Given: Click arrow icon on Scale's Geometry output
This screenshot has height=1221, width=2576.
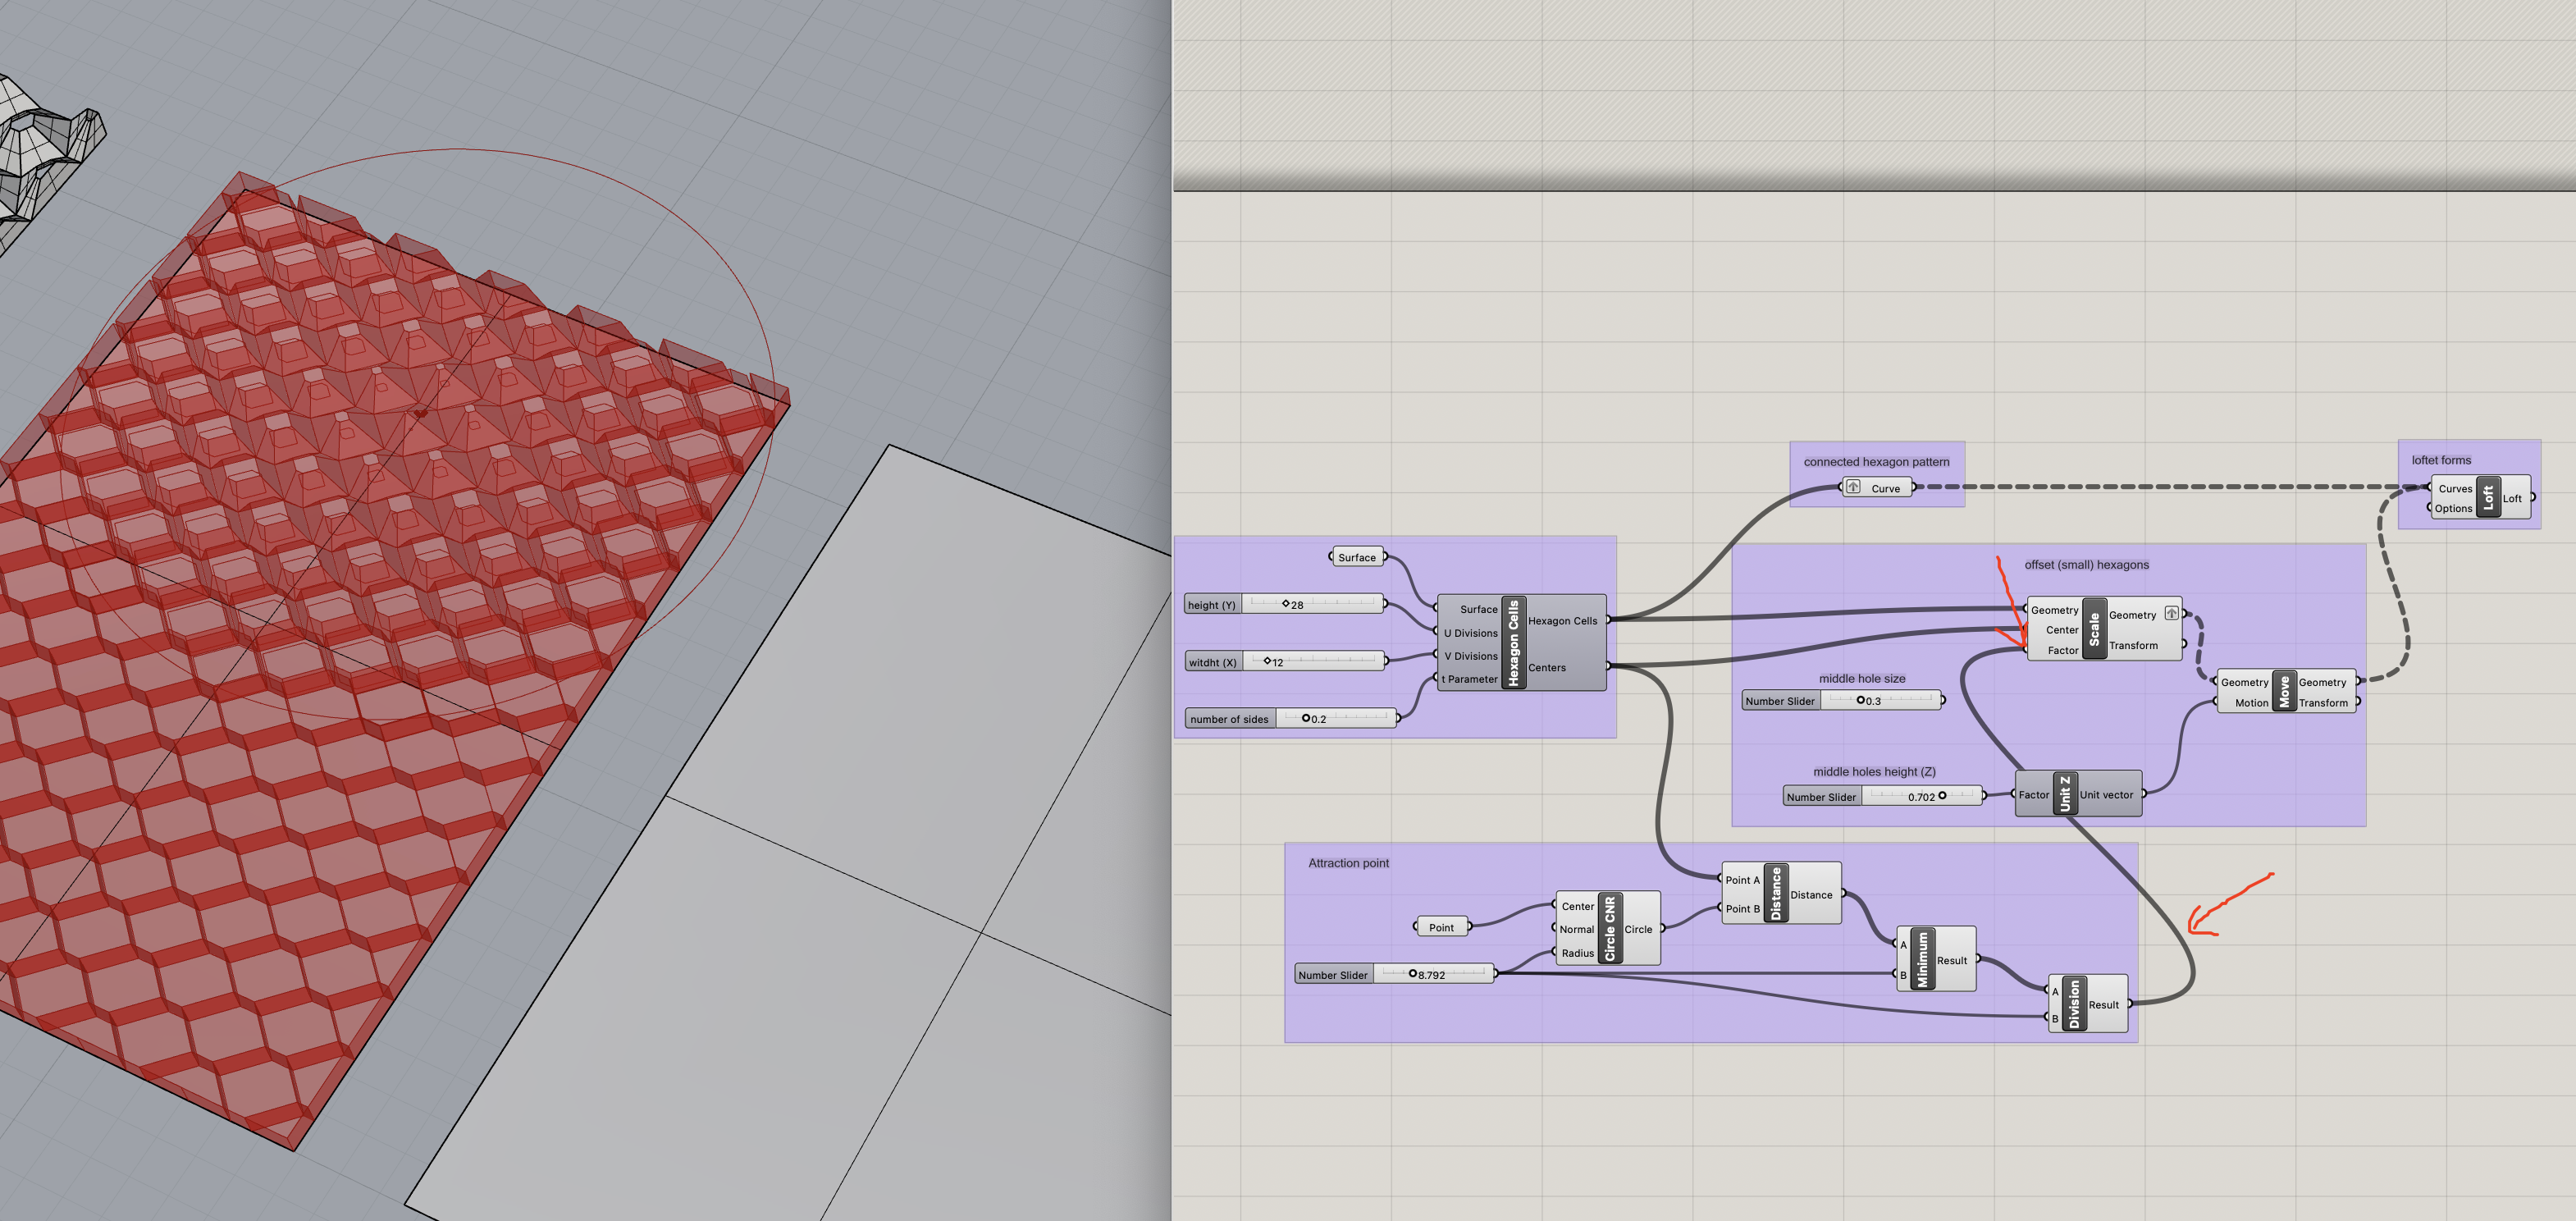Looking at the screenshot, I should coord(2171,613).
